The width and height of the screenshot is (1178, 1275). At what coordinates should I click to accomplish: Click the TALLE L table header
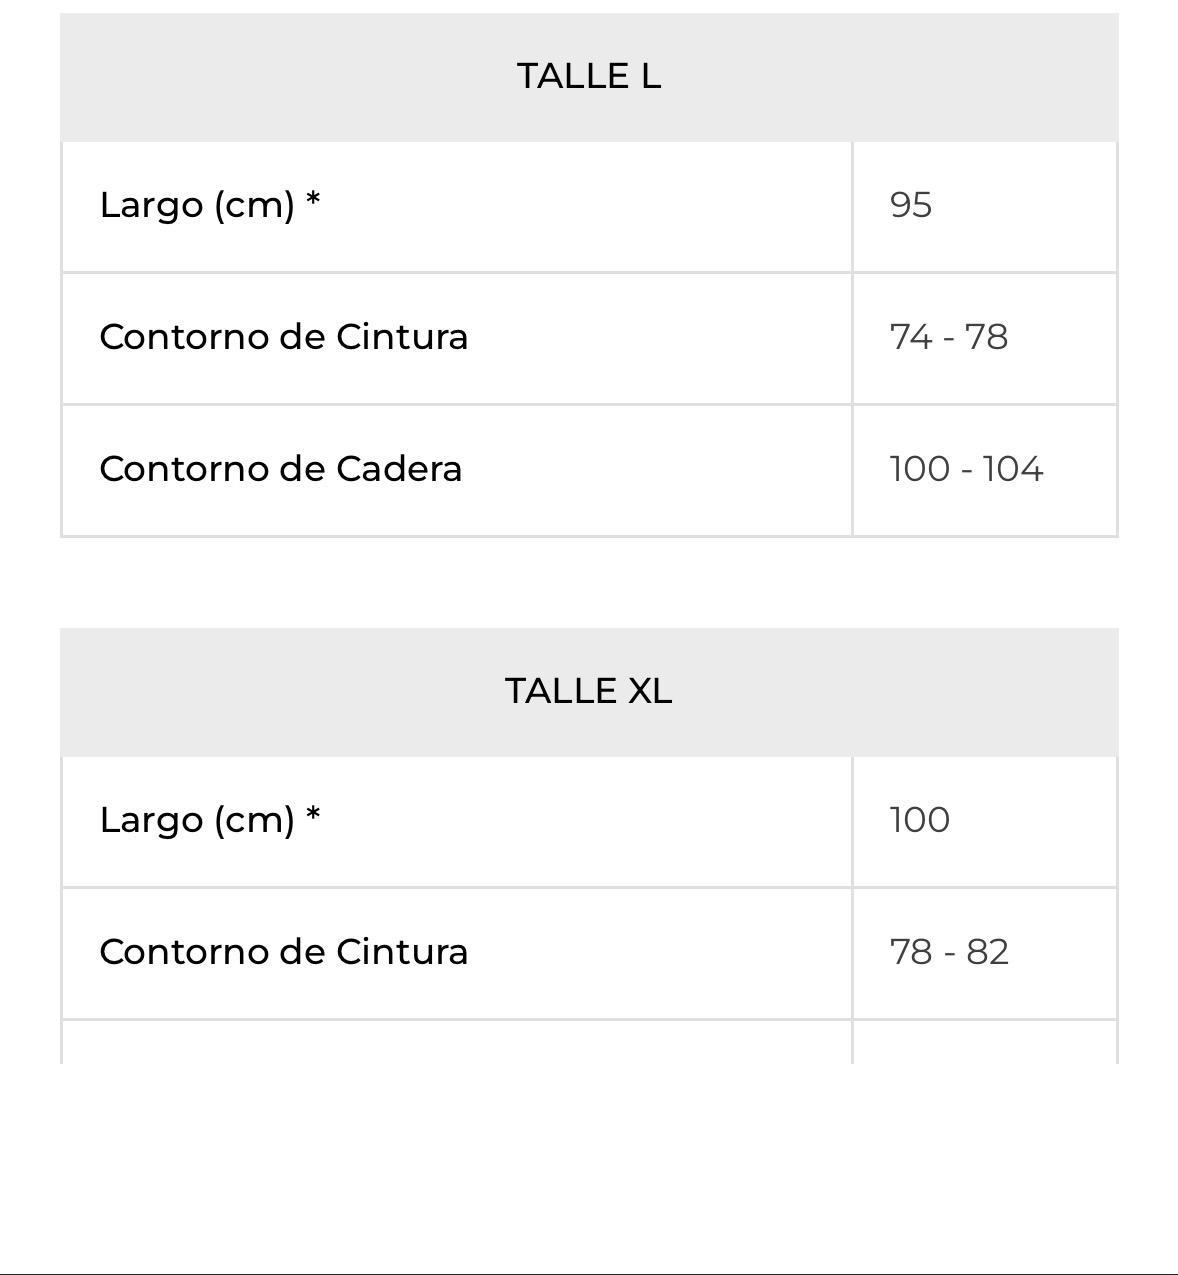[588, 76]
